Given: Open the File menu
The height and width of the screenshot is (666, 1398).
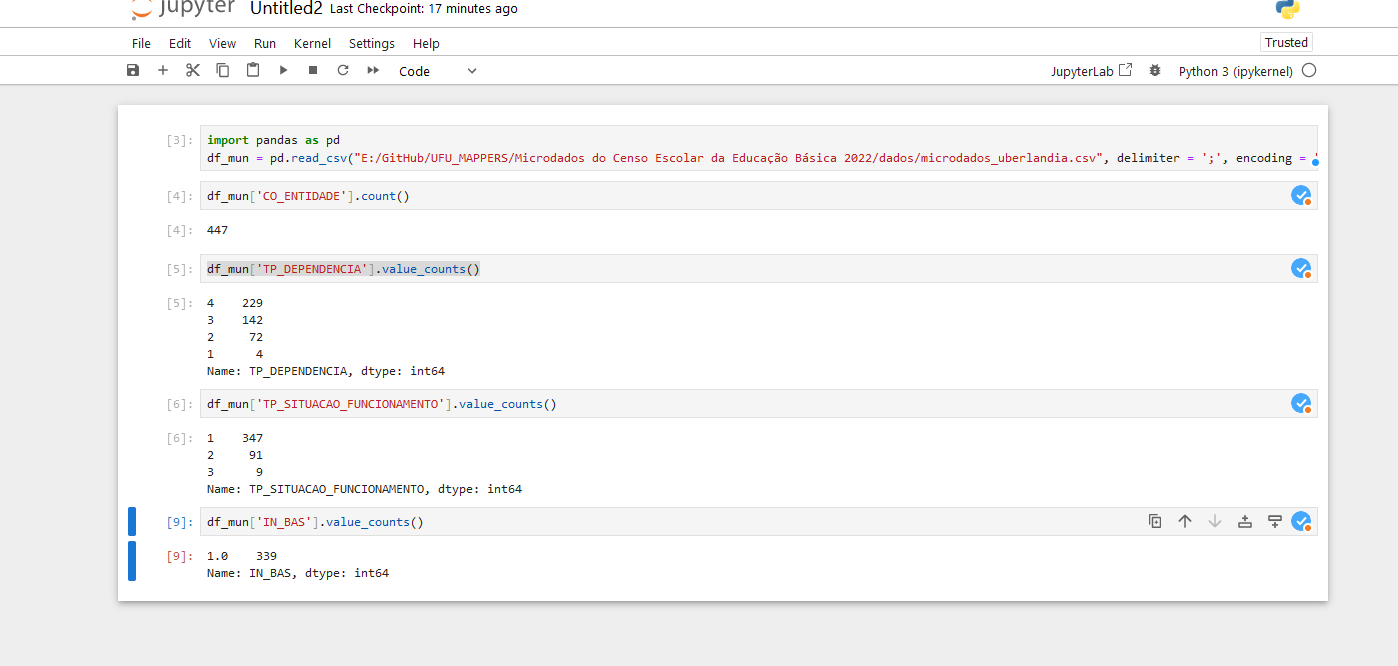Looking at the screenshot, I should click(x=141, y=43).
